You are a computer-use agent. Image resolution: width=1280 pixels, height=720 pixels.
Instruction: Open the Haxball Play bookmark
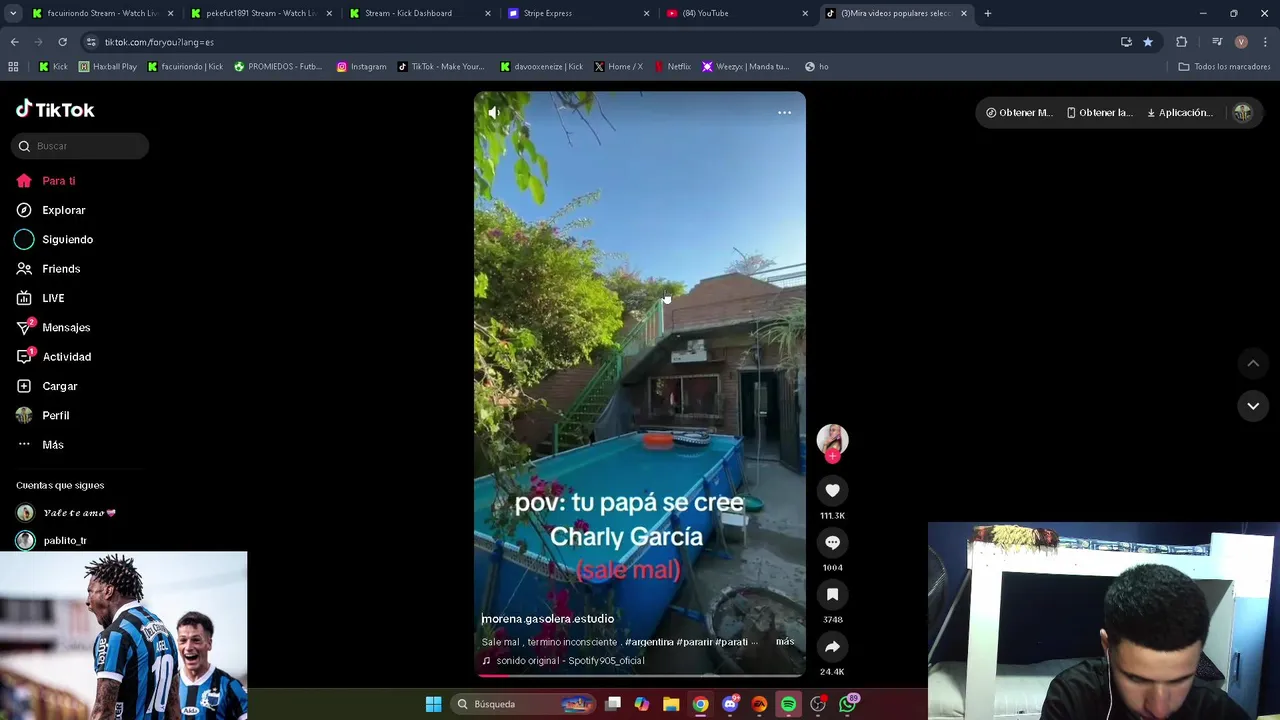pos(107,67)
